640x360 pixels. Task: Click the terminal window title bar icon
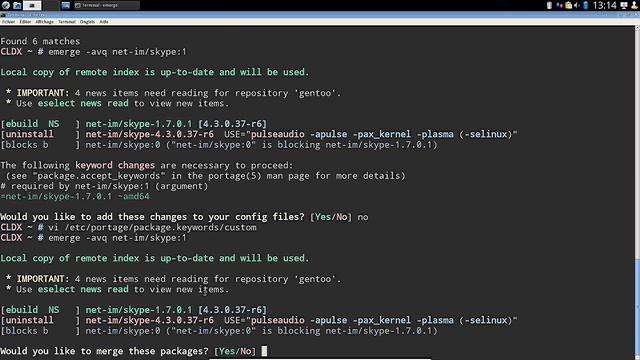[3, 15]
